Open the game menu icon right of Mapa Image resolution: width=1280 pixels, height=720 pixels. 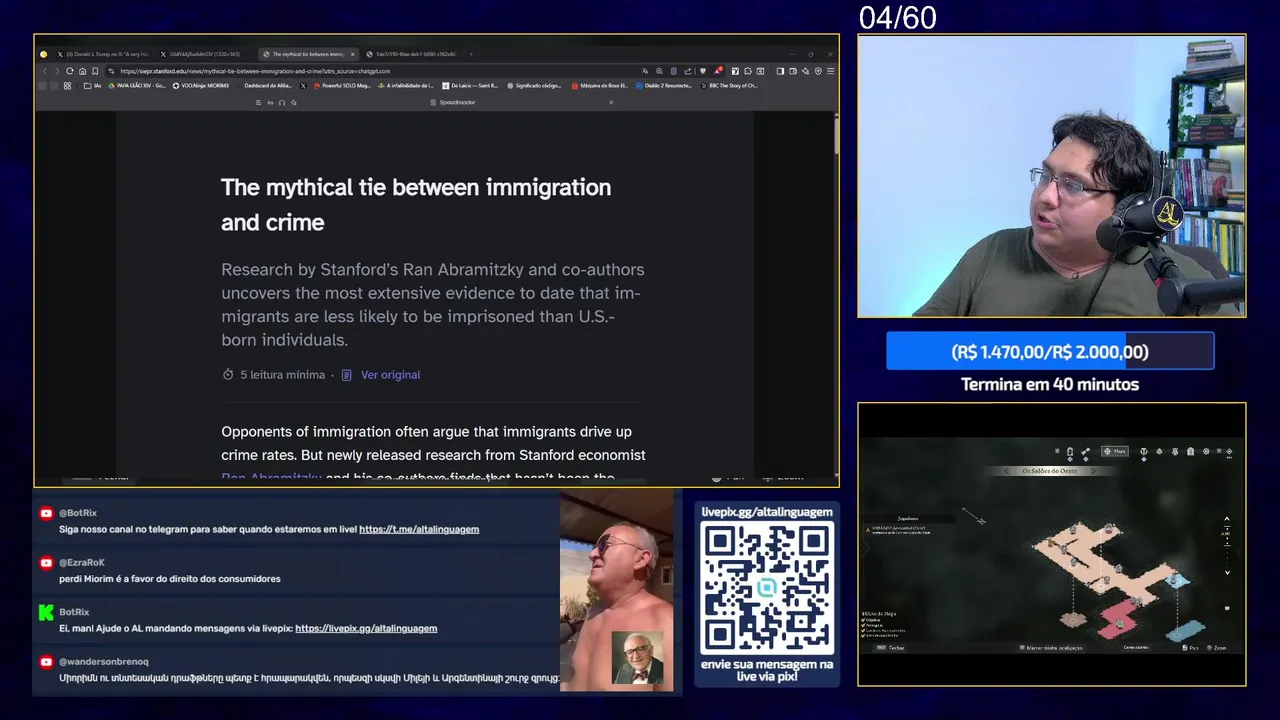click(x=1144, y=452)
